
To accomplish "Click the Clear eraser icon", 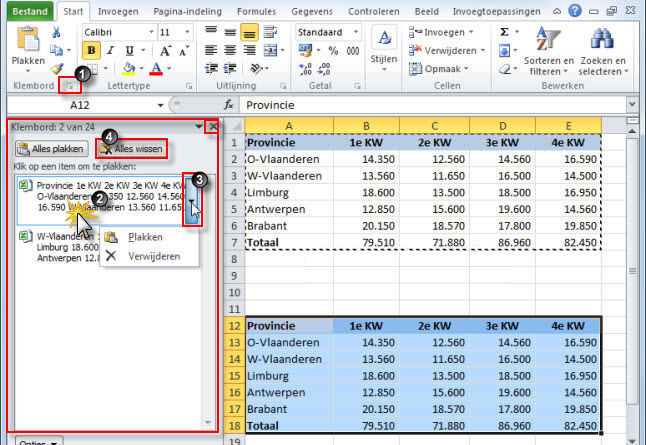I will (504, 69).
